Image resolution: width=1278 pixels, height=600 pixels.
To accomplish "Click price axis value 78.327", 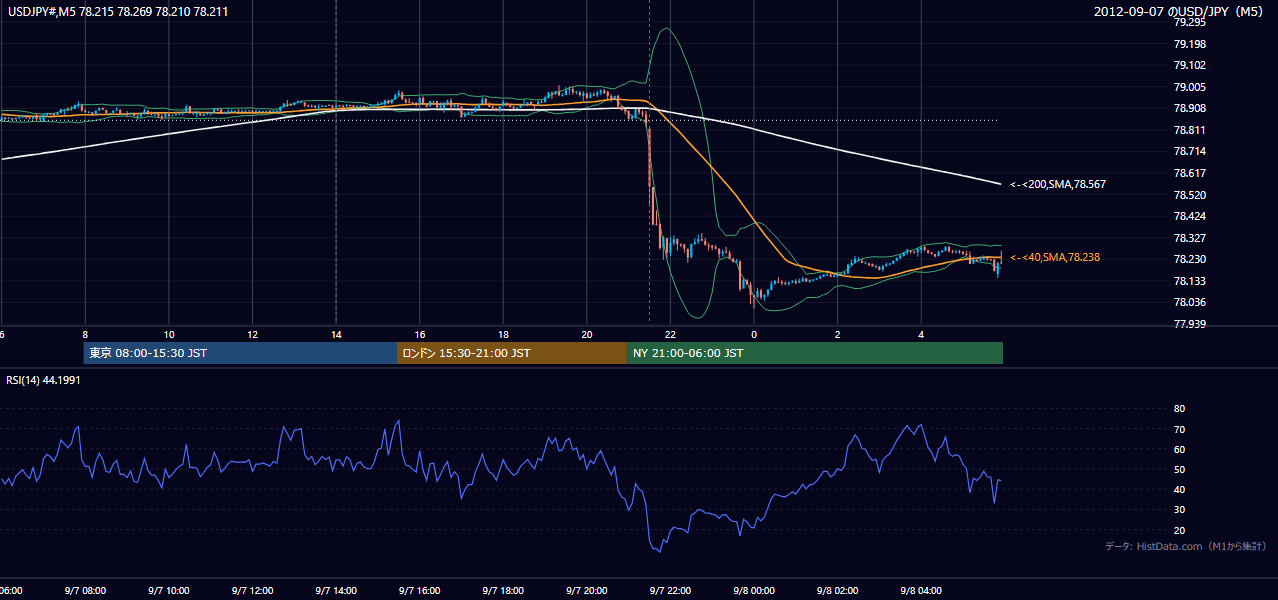I will (1188, 238).
